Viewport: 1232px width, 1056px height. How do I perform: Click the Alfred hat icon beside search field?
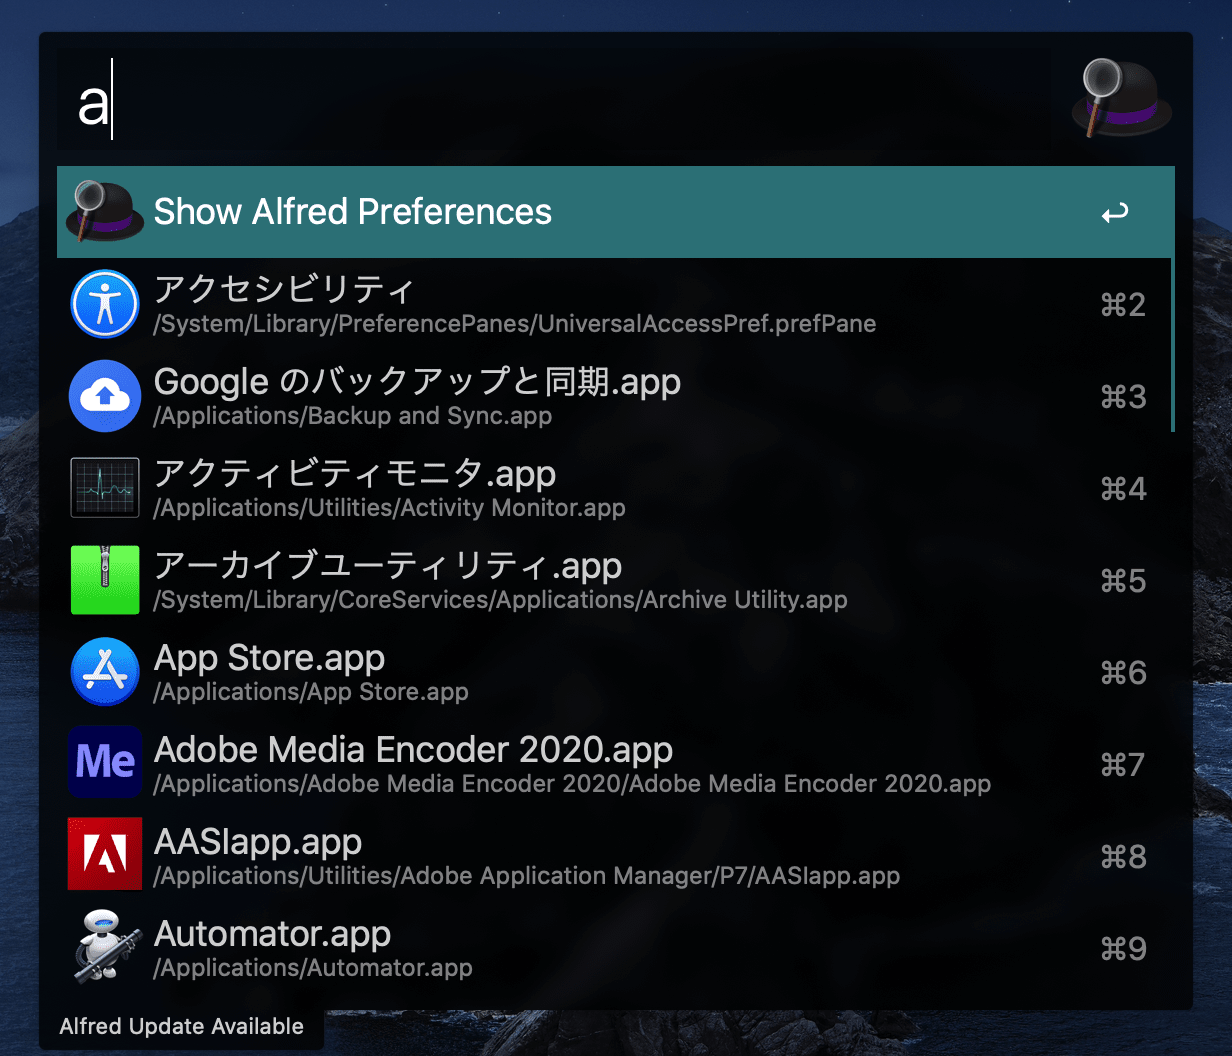point(1120,97)
